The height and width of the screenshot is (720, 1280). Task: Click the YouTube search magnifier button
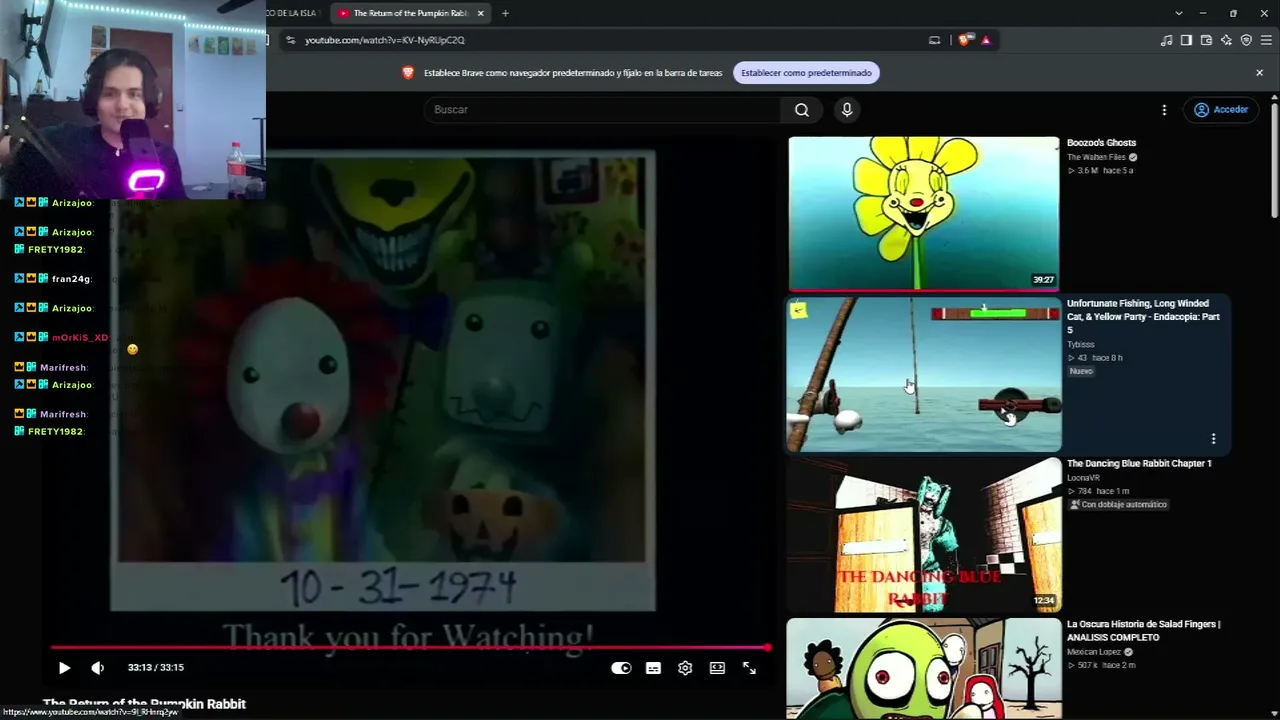pos(802,110)
